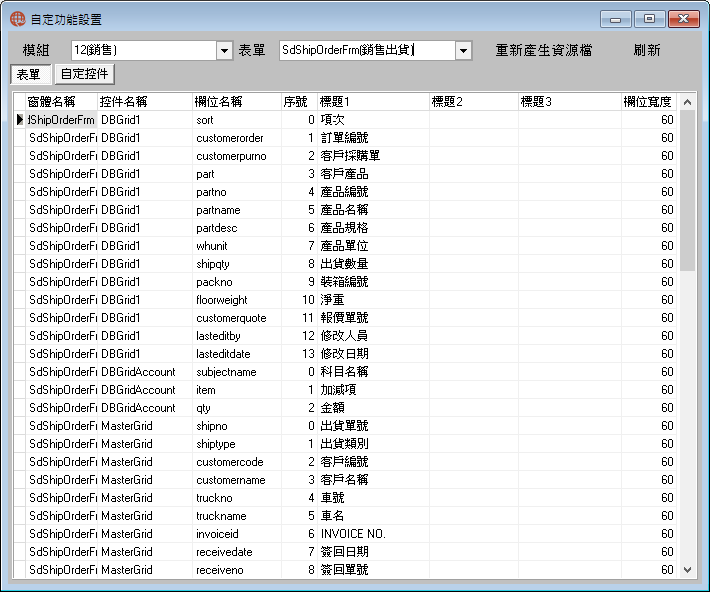Screen dimensions: 710x592
Task: Select the 'customerorder' field cell
Action: click(237, 138)
